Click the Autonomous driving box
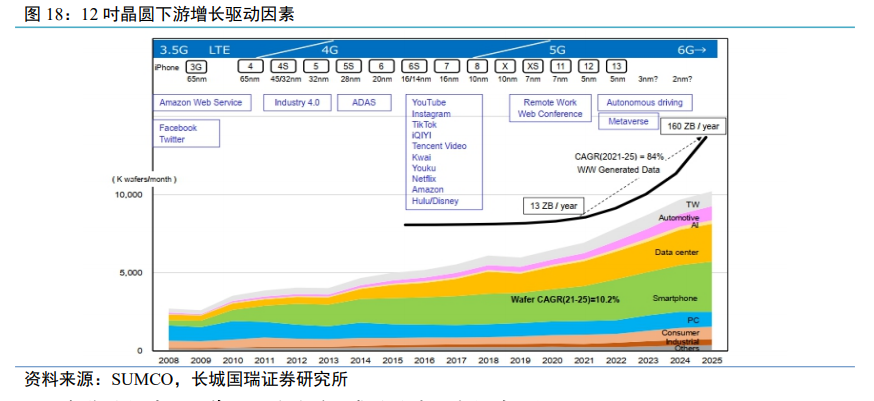Viewport: 874px width, 401px height. click(x=646, y=103)
